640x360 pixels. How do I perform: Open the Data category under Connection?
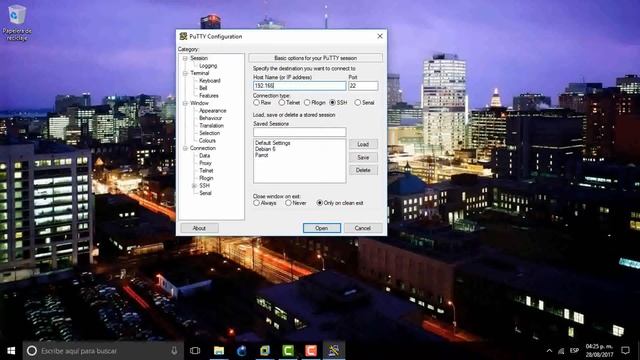coord(204,156)
